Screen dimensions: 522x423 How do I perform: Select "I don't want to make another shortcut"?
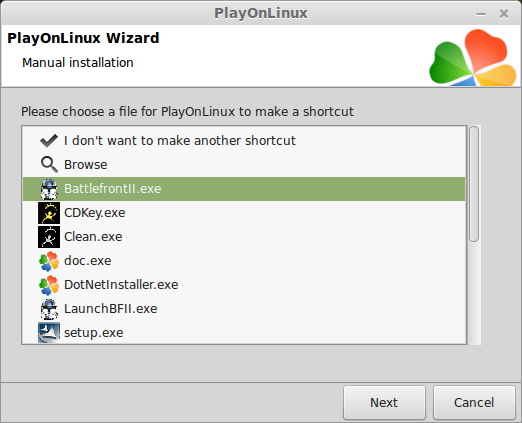pos(244,141)
